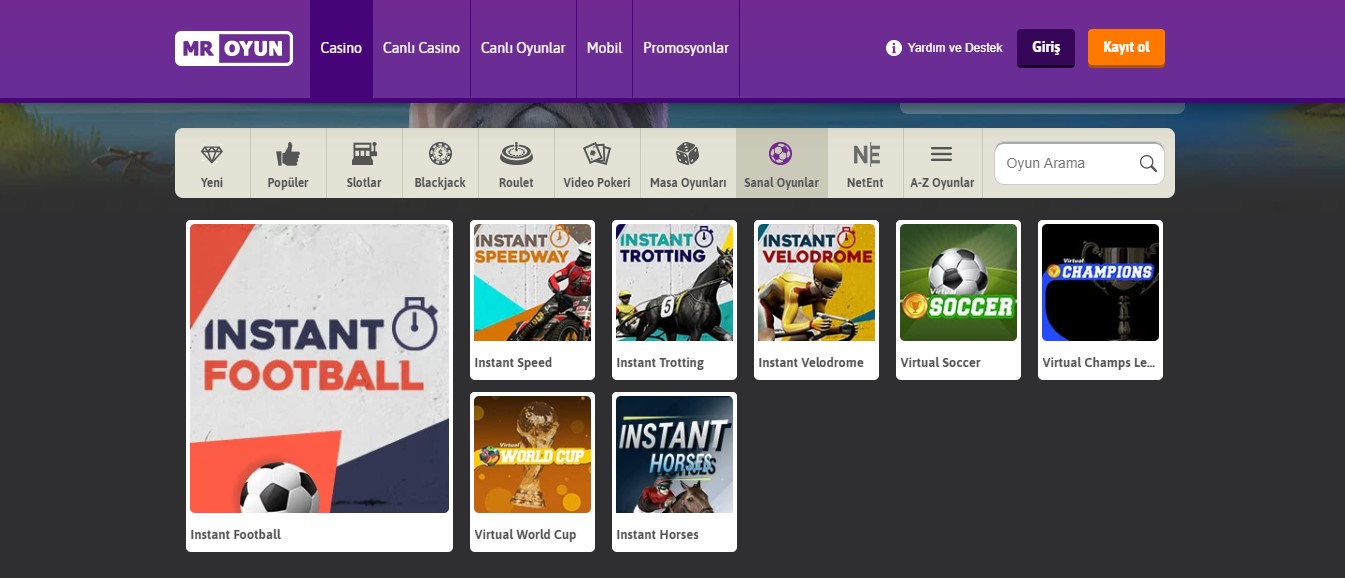This screenshot has height=578, width=1345.
Task: Go to the Mobil section
Action: tap(604, 48)
